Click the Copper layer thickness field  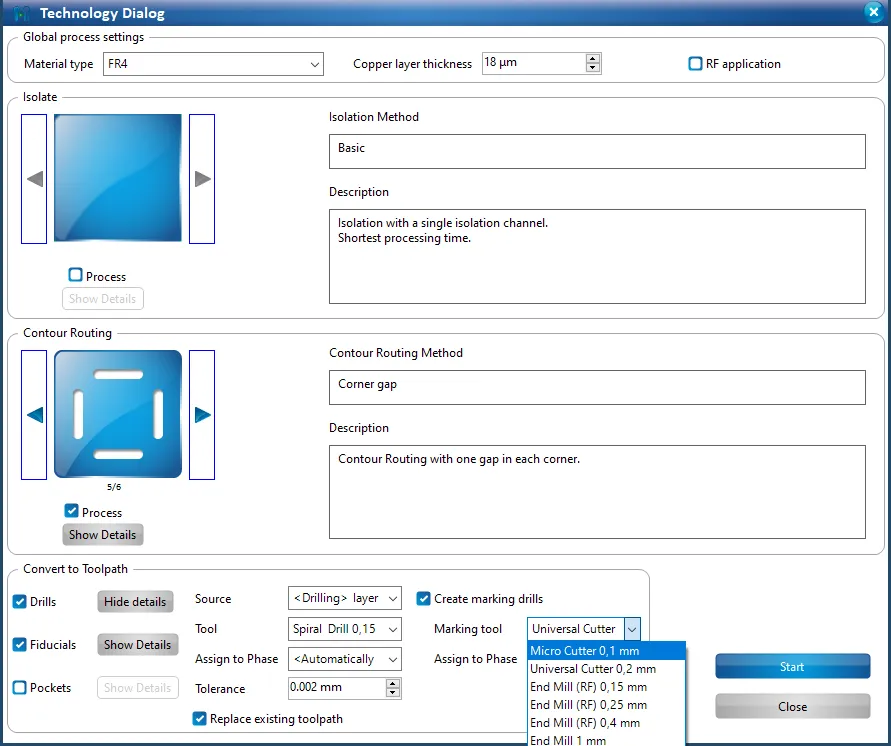[x=534, y=63]
